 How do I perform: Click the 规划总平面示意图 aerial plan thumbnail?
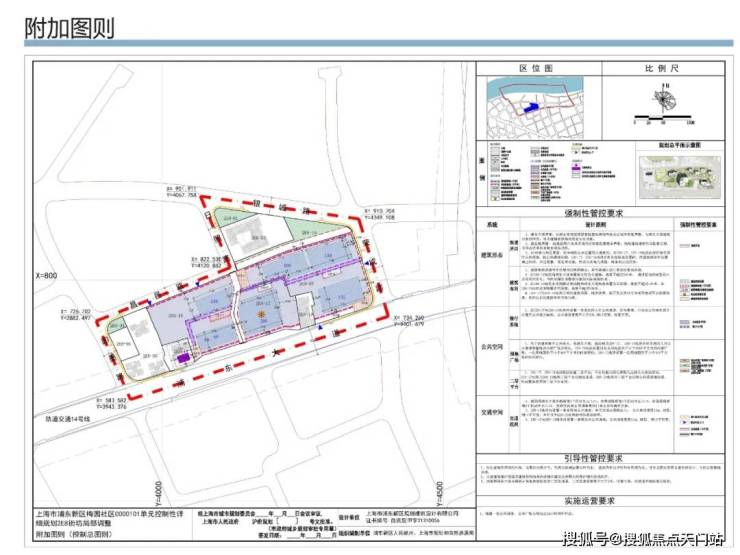680,177
